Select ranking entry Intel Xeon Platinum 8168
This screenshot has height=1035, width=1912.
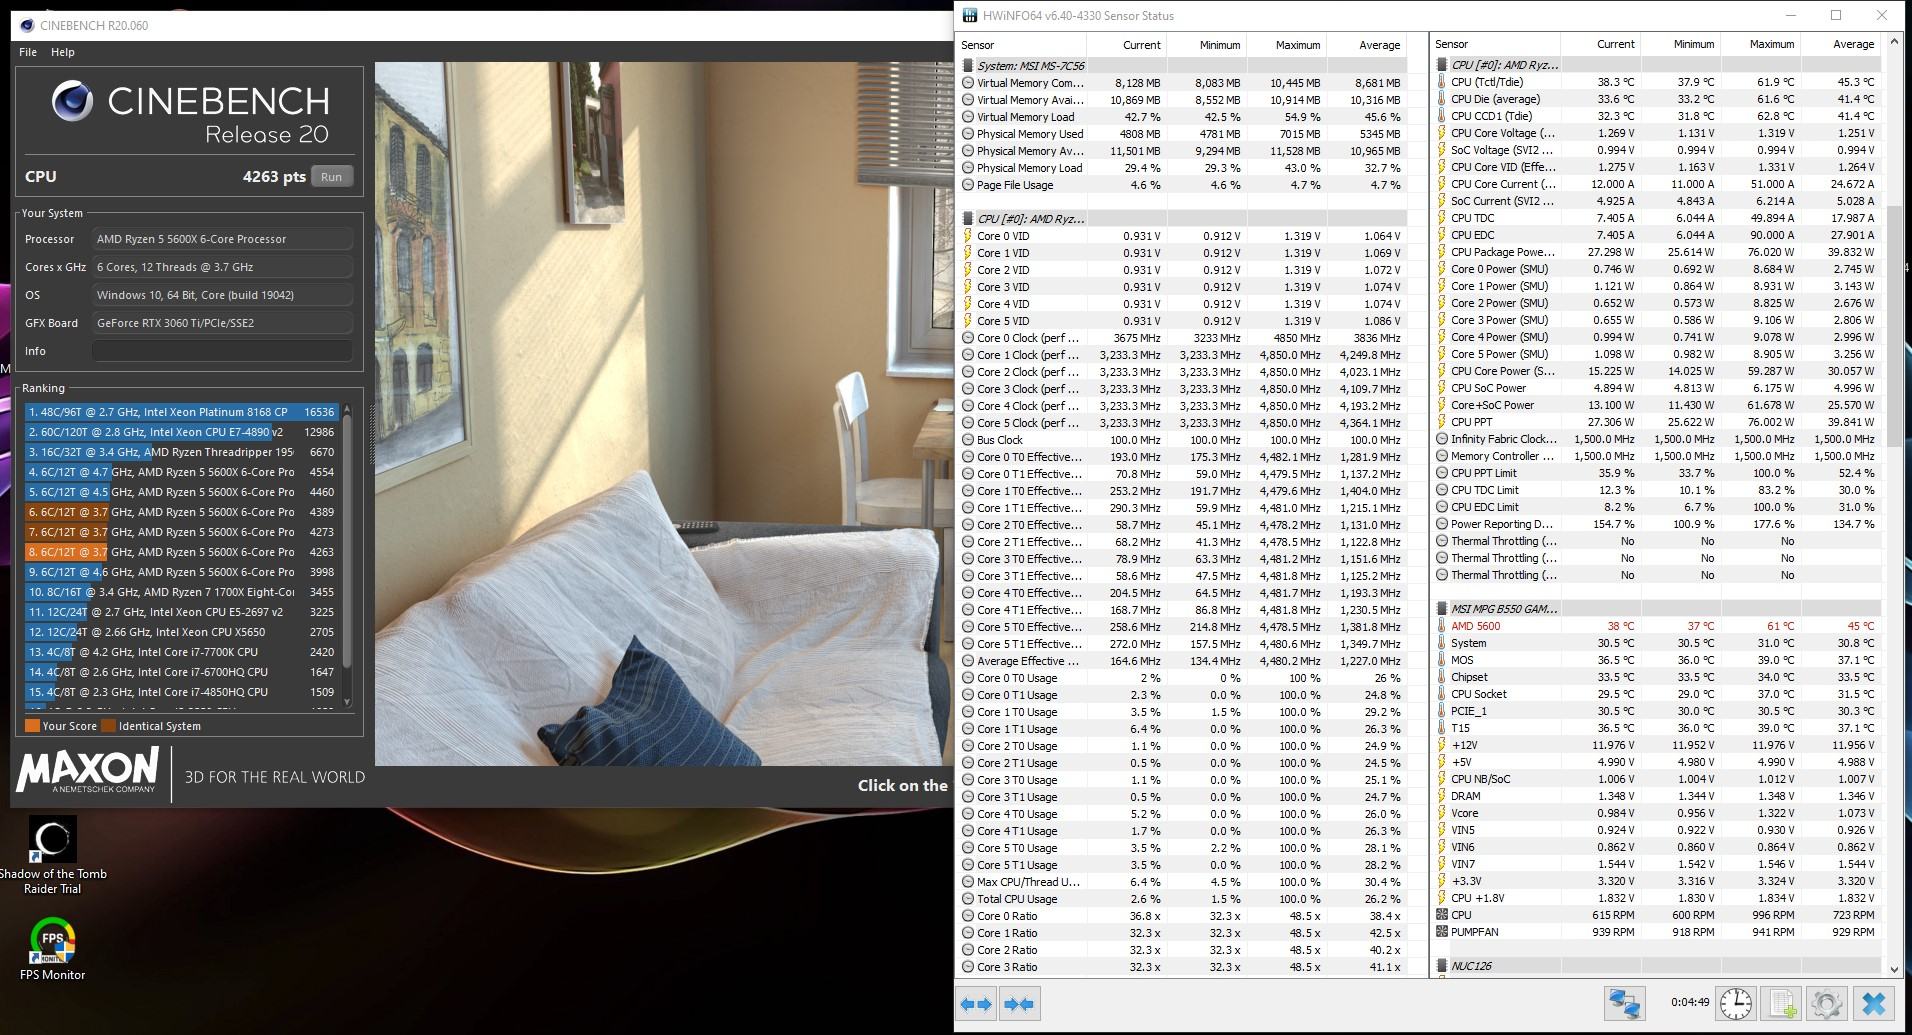point(181,412)
